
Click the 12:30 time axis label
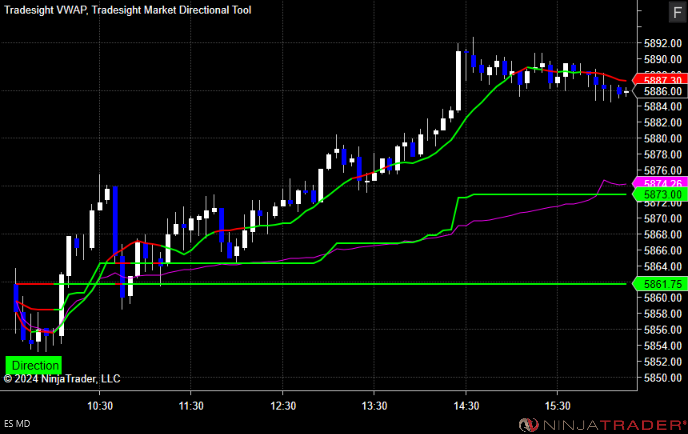[283, 406]
